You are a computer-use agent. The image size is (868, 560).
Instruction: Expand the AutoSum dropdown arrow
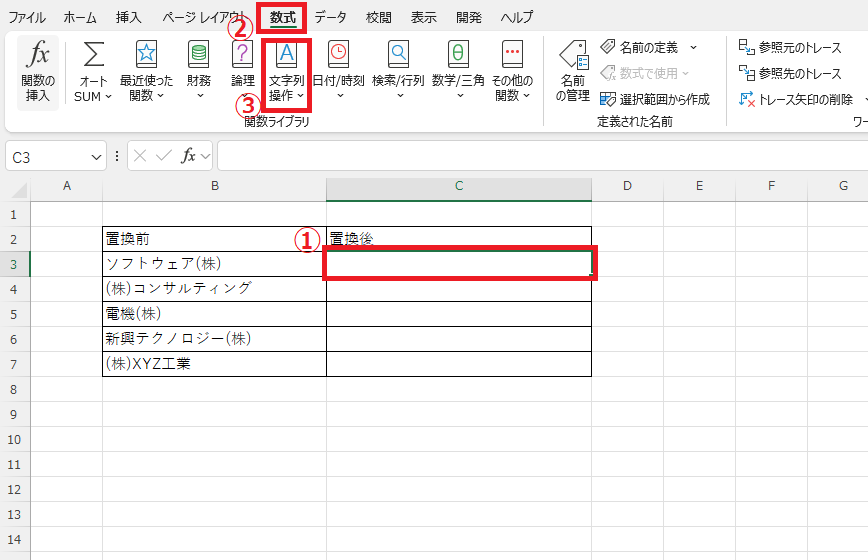click(108, 96)
